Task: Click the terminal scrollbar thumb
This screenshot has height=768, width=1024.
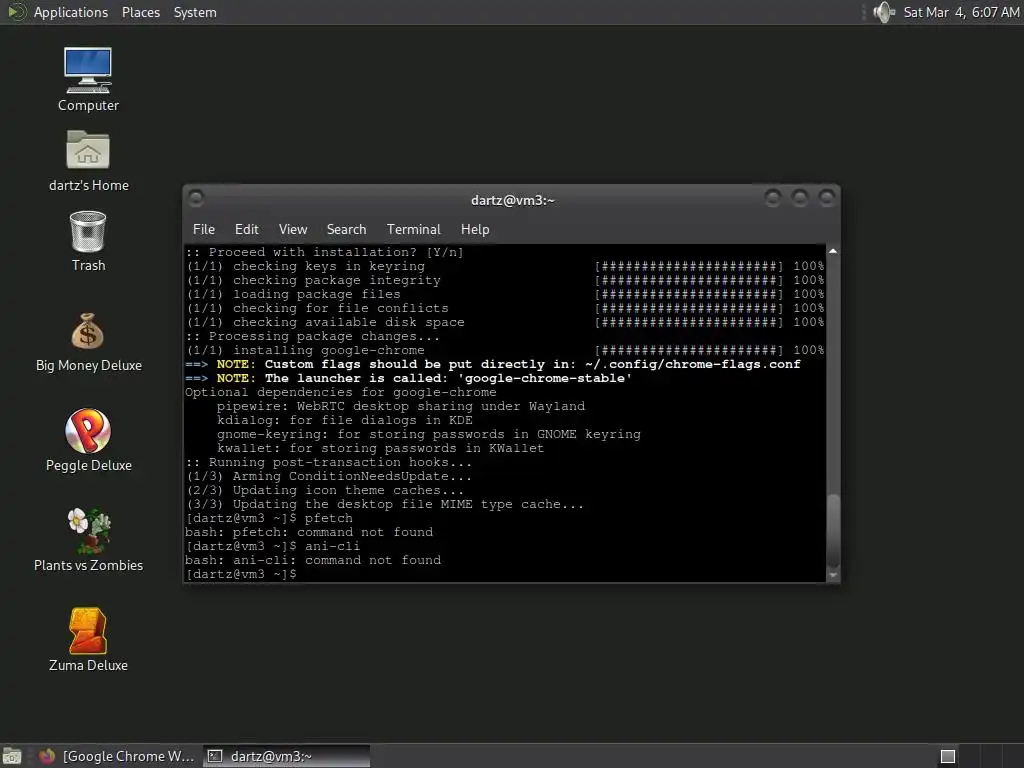Action: point(833,531)
